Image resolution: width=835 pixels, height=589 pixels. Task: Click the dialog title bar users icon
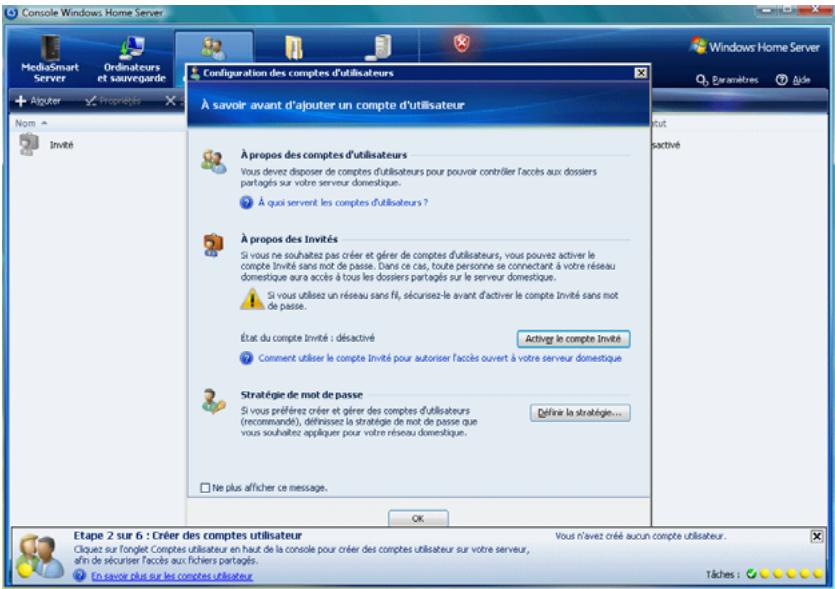tap(195, 73)
